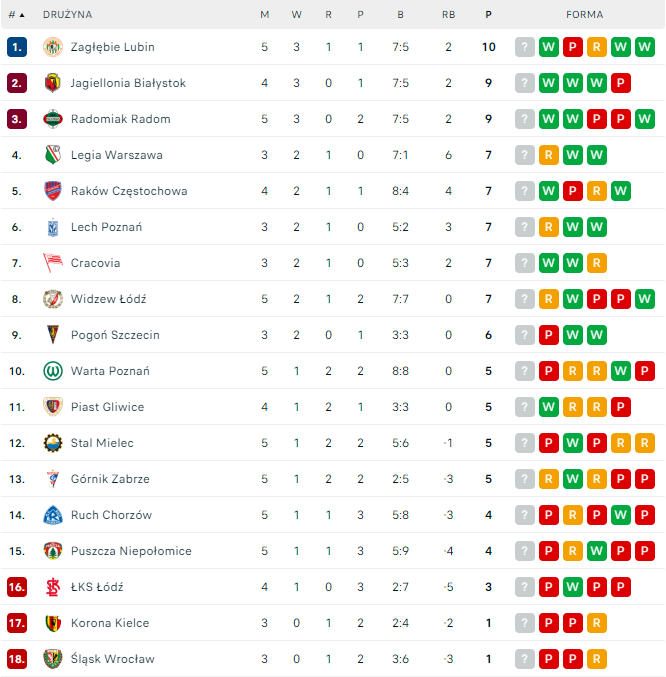Click the Ruch Chorzów blue crest
This screenshot has height=677, width=666.
click(53, 515)
